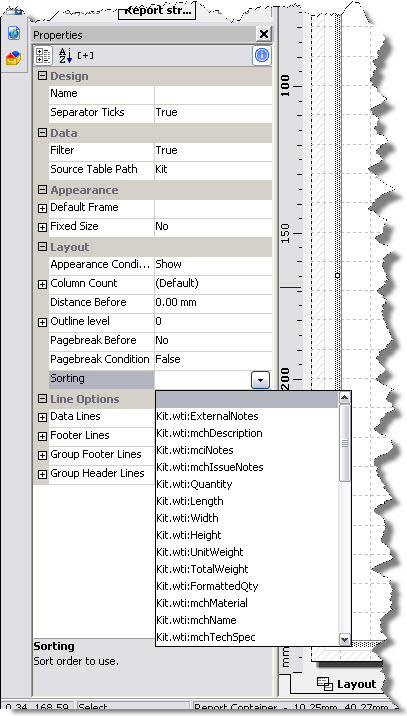Close the Properties panel
The width and height of the screenshot is (407, 716).
[264, 34]
